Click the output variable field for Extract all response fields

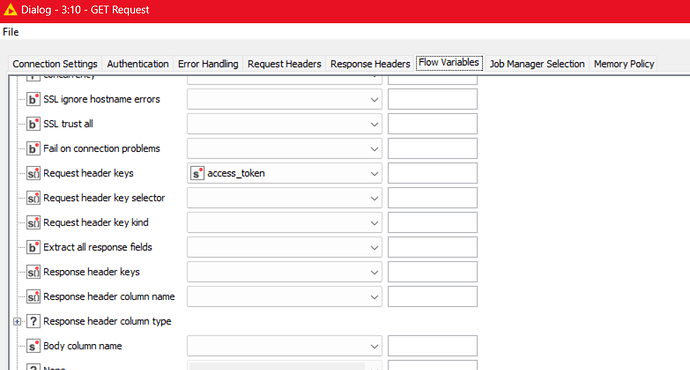point(433,247)
